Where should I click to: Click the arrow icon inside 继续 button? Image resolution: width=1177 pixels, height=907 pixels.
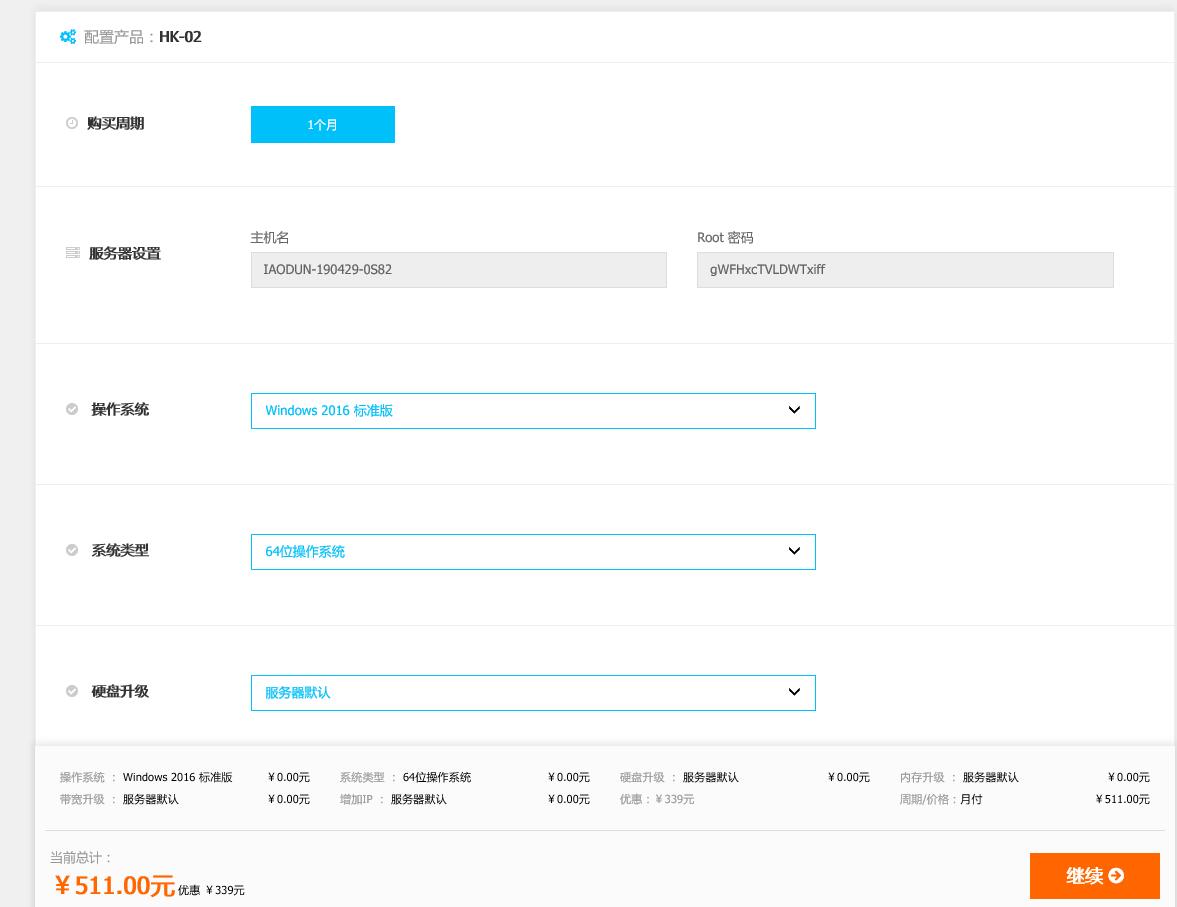tap(1117, 876)
